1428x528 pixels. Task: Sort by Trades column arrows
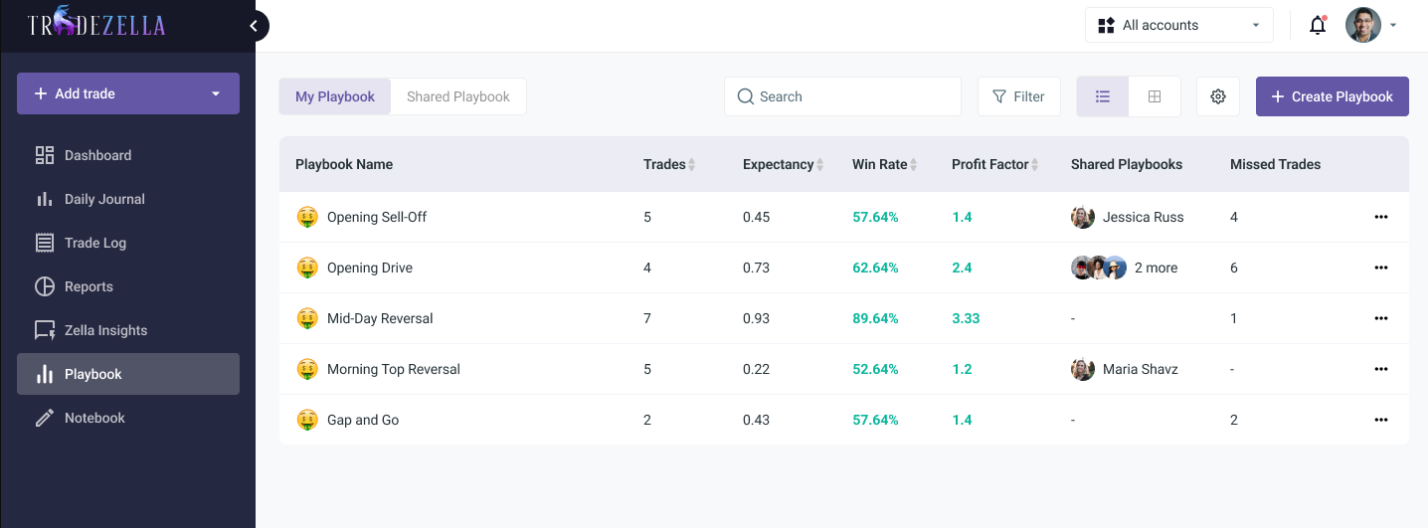[691, 165]
